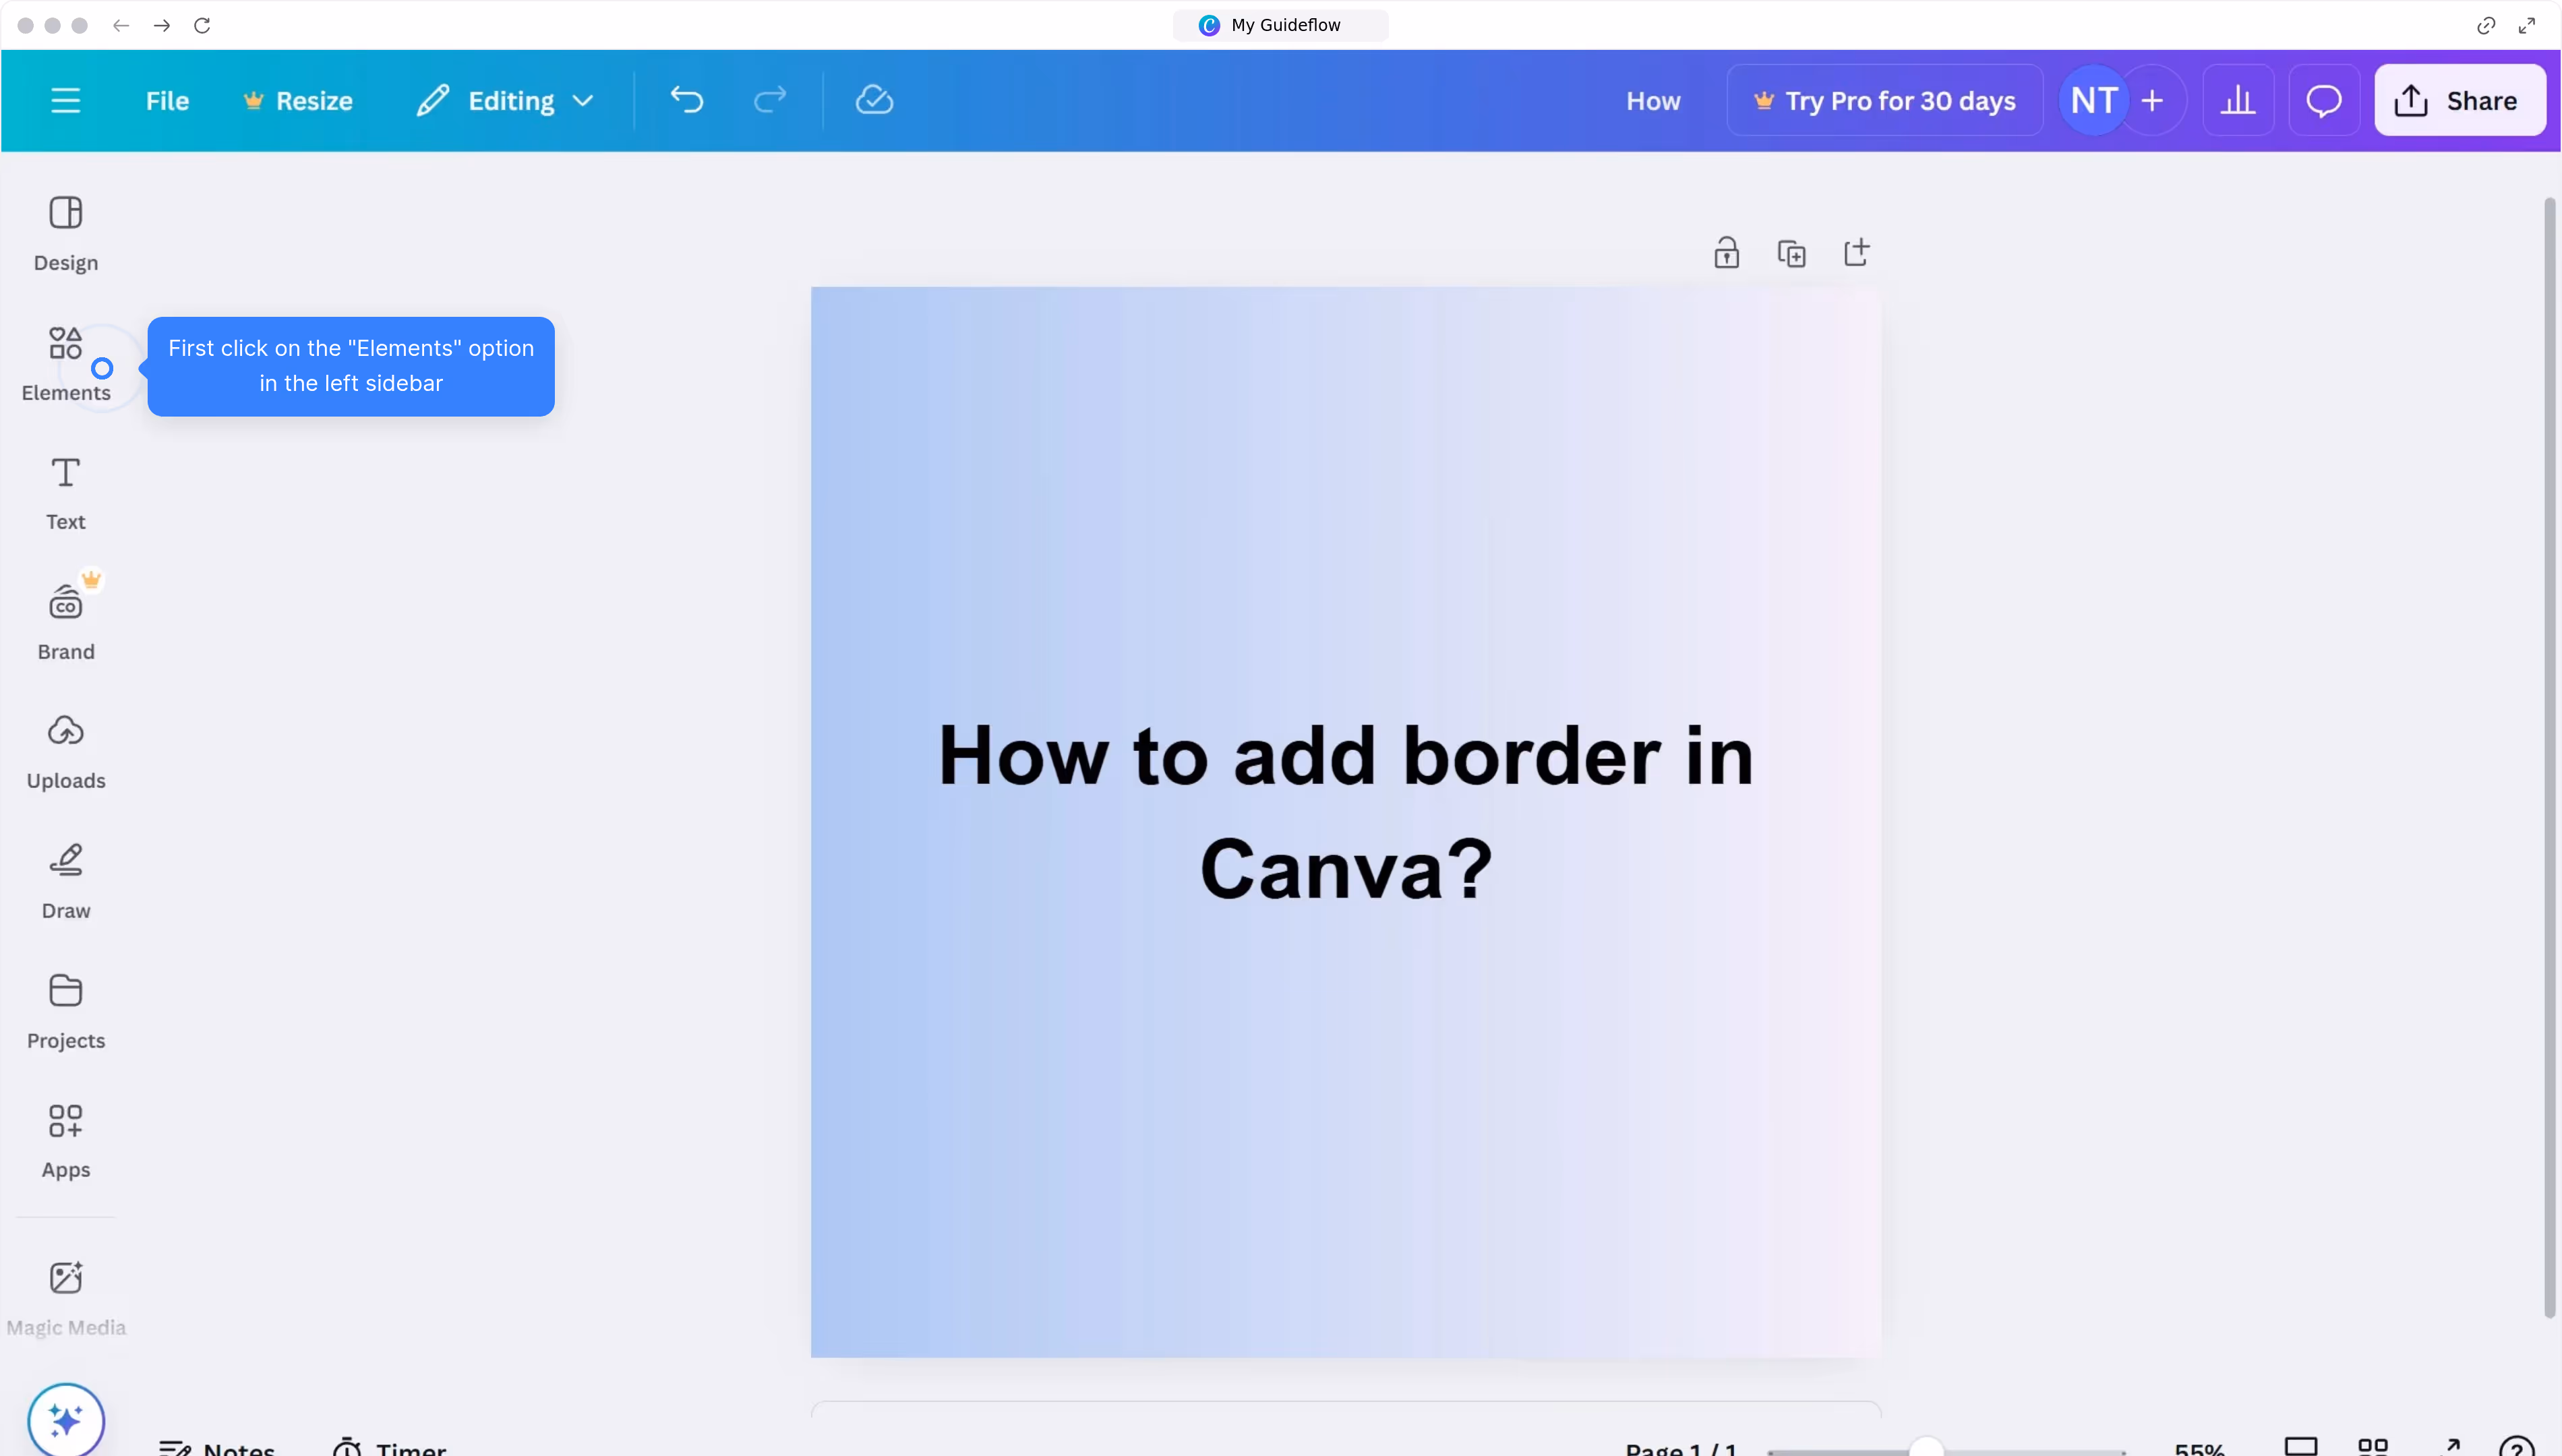Viewport: 2562px width, 1456px height.
Task: Click the Resize menu item
Action: tap(298, 100)
